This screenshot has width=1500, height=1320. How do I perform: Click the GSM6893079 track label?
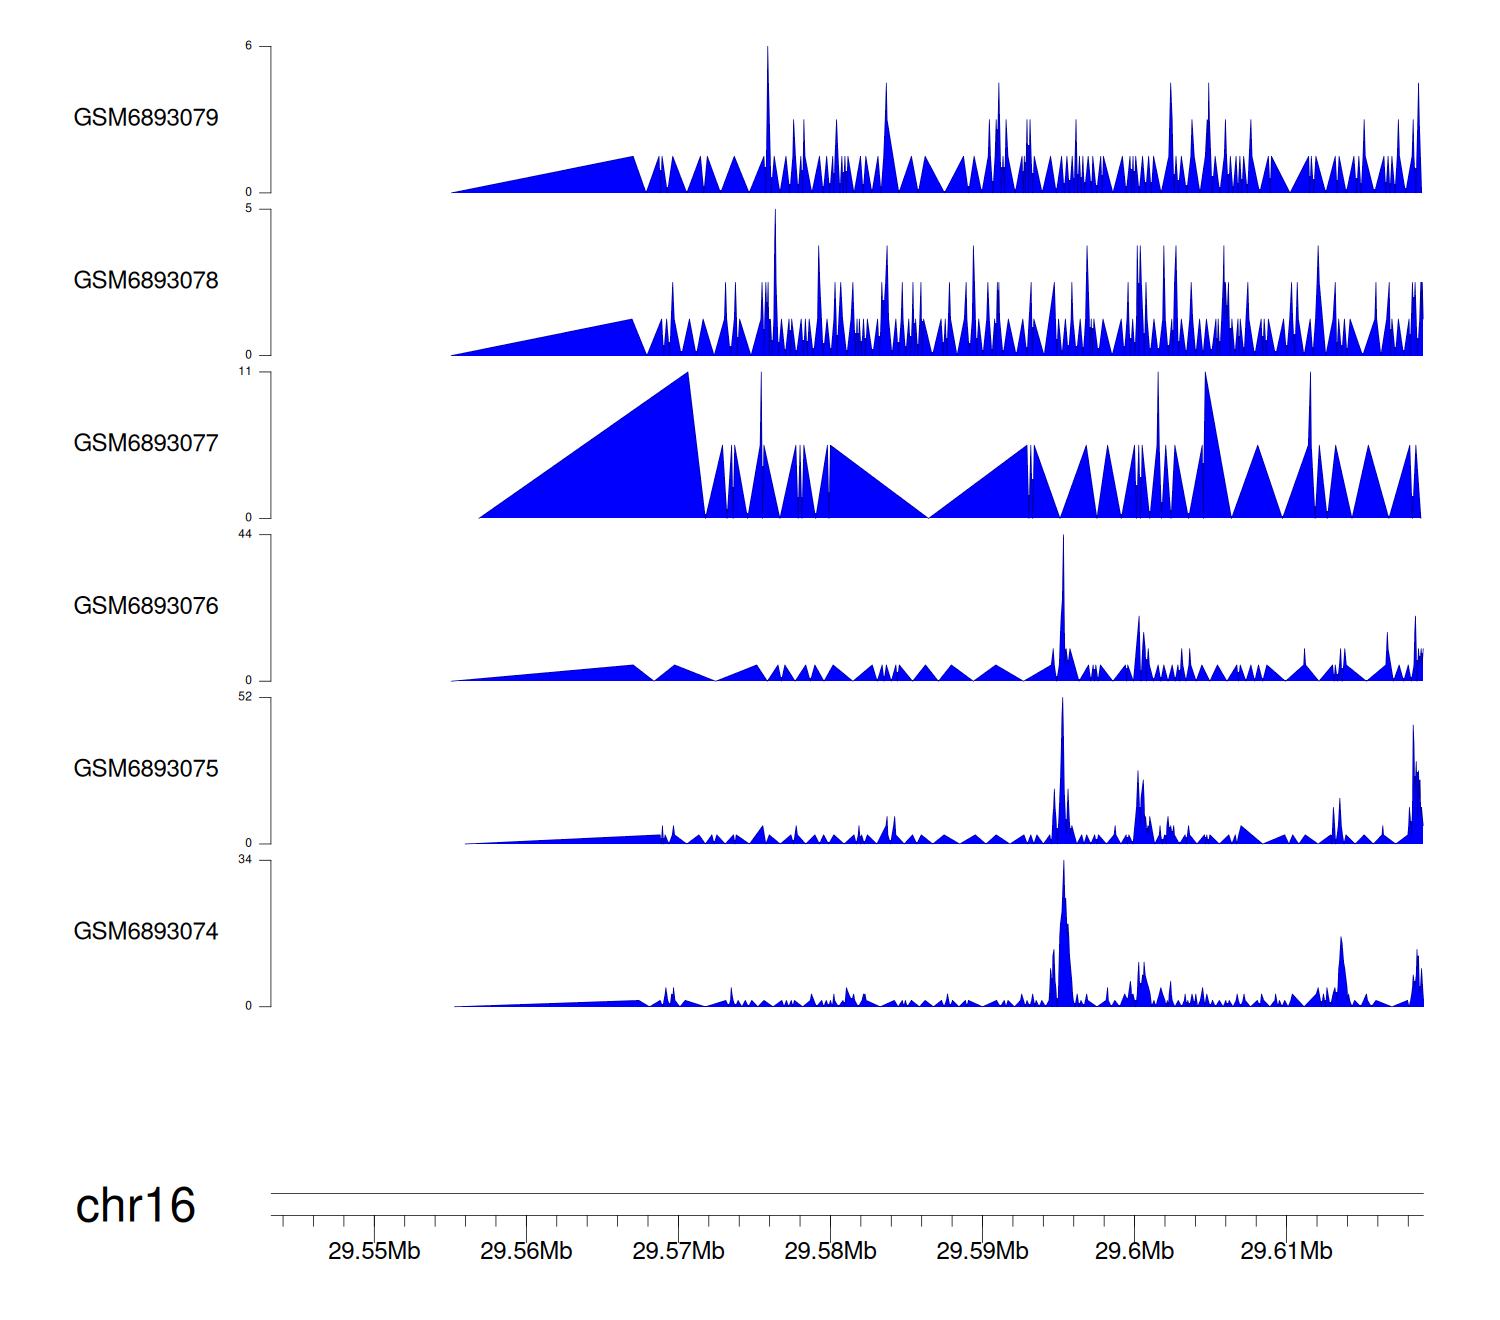coord(146,118)
